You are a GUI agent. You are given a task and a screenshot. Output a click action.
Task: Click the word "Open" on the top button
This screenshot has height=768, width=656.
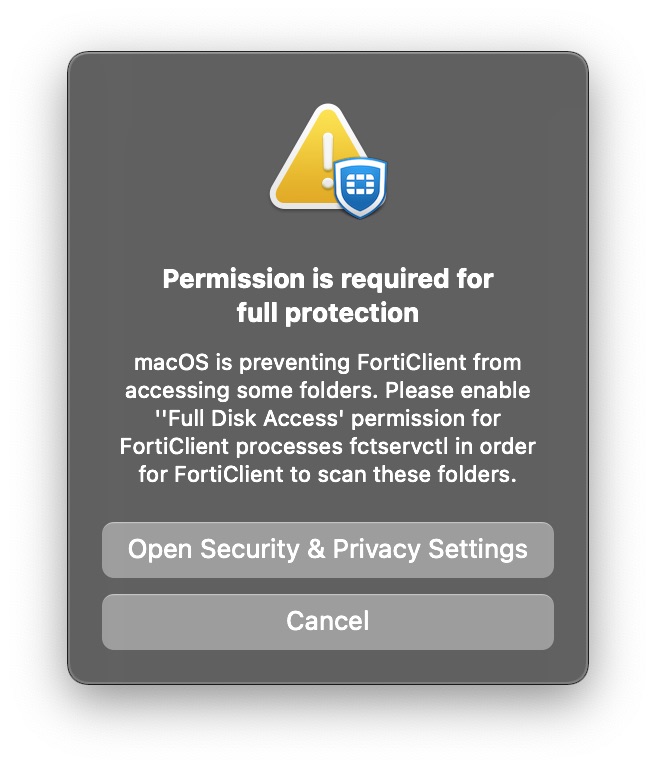coord(158,550)
